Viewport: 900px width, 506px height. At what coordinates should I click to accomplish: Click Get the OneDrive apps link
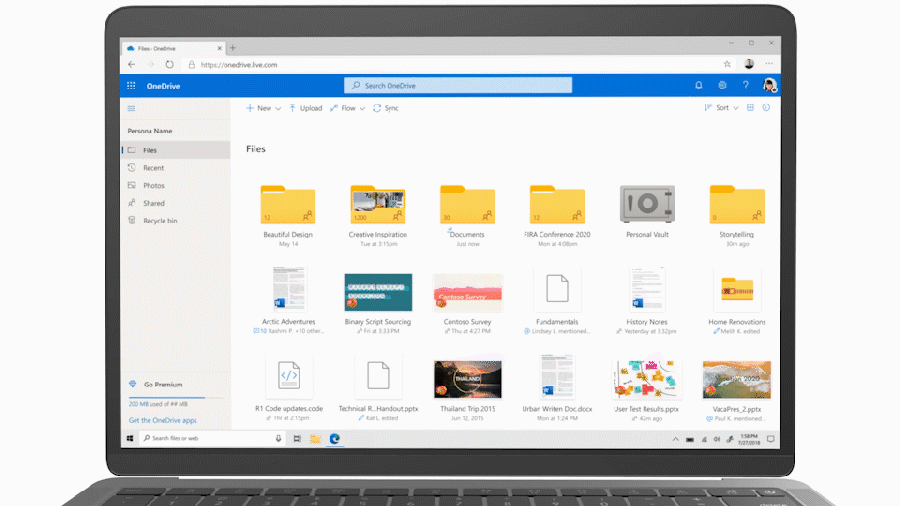coord(162,420)
